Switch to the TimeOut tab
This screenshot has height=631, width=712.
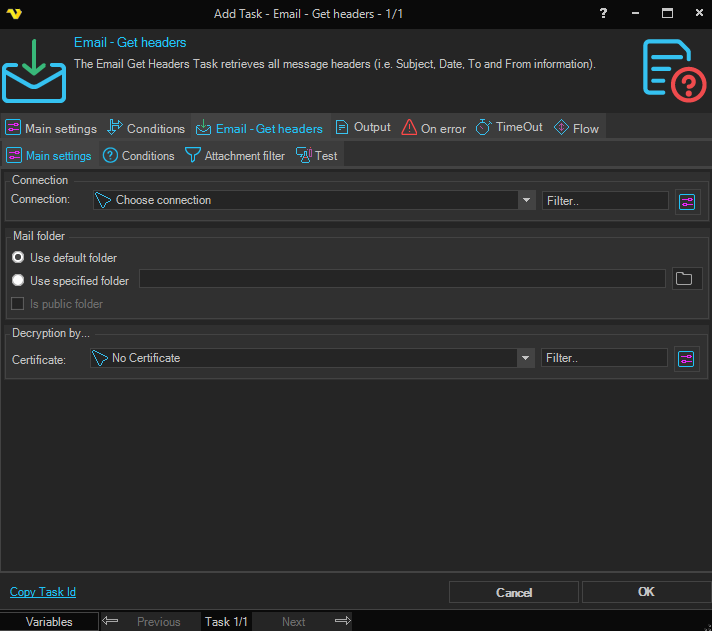pos(509,128)
